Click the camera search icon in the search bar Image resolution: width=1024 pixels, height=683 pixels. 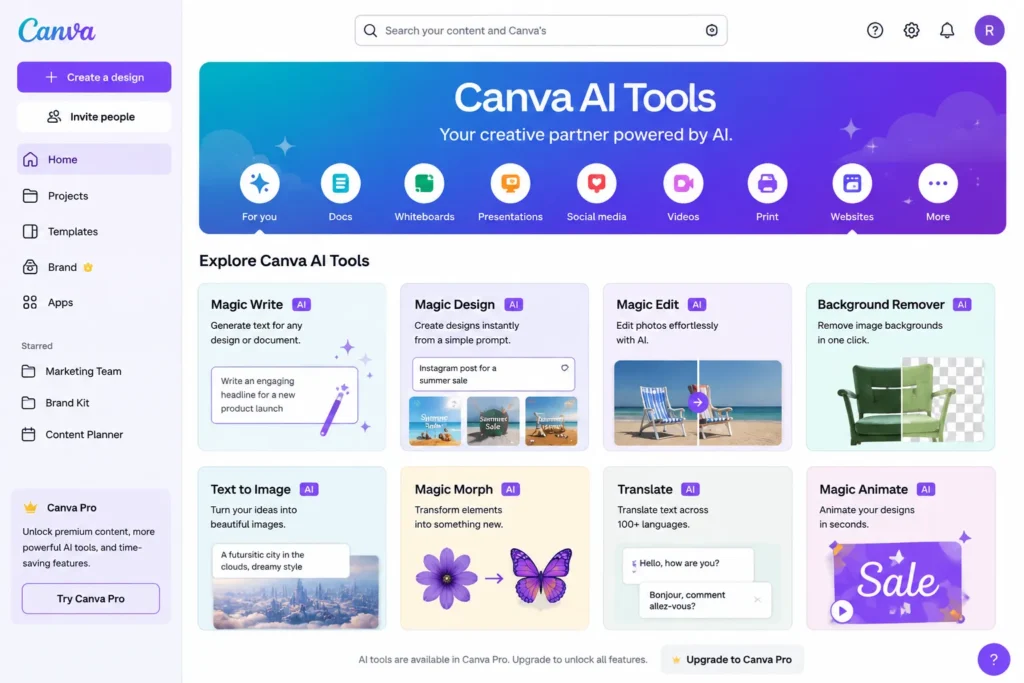click(711, 30)
